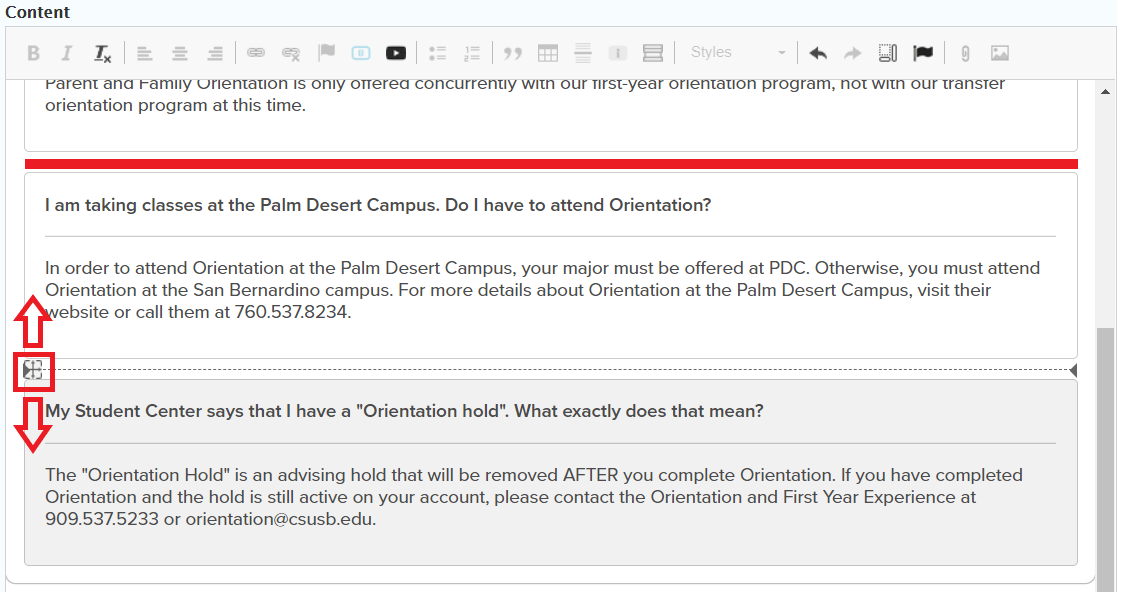Insert a numbered list
This screenshot has width=1123, height=592.
(472, 53)
